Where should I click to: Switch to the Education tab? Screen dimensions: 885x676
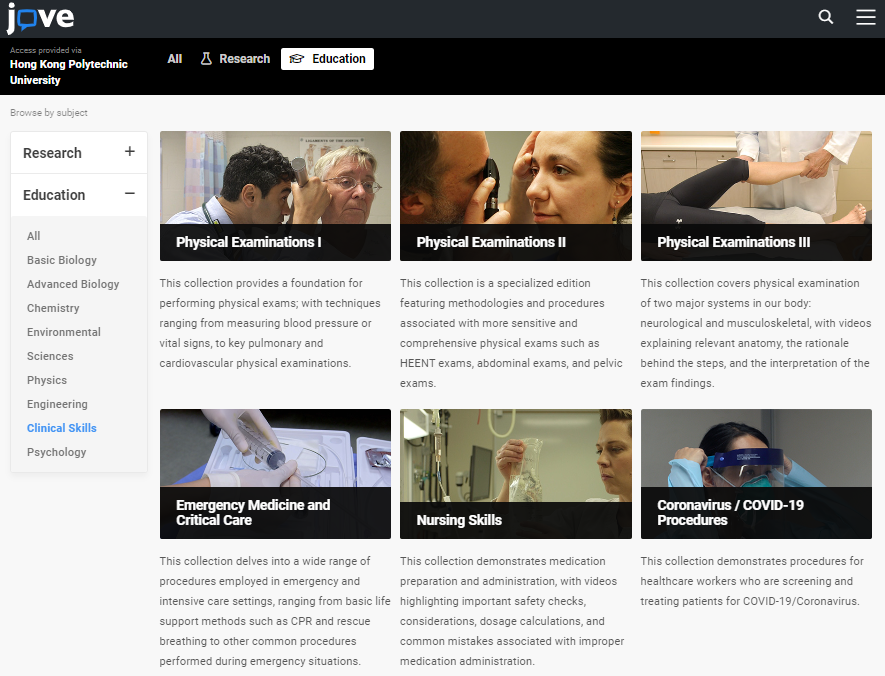click(x=327, y=59)
